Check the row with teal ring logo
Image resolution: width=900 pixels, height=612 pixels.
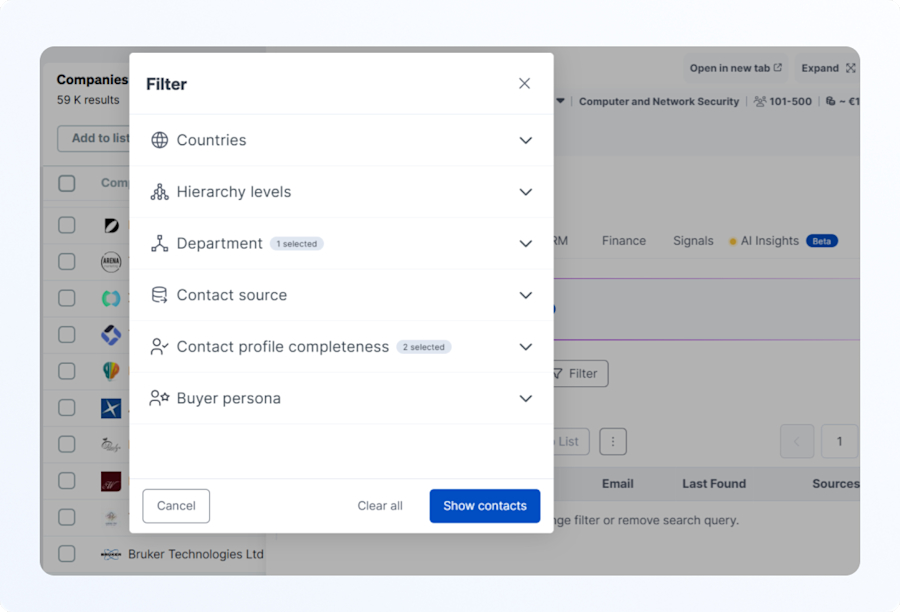[x=67, y=299]
